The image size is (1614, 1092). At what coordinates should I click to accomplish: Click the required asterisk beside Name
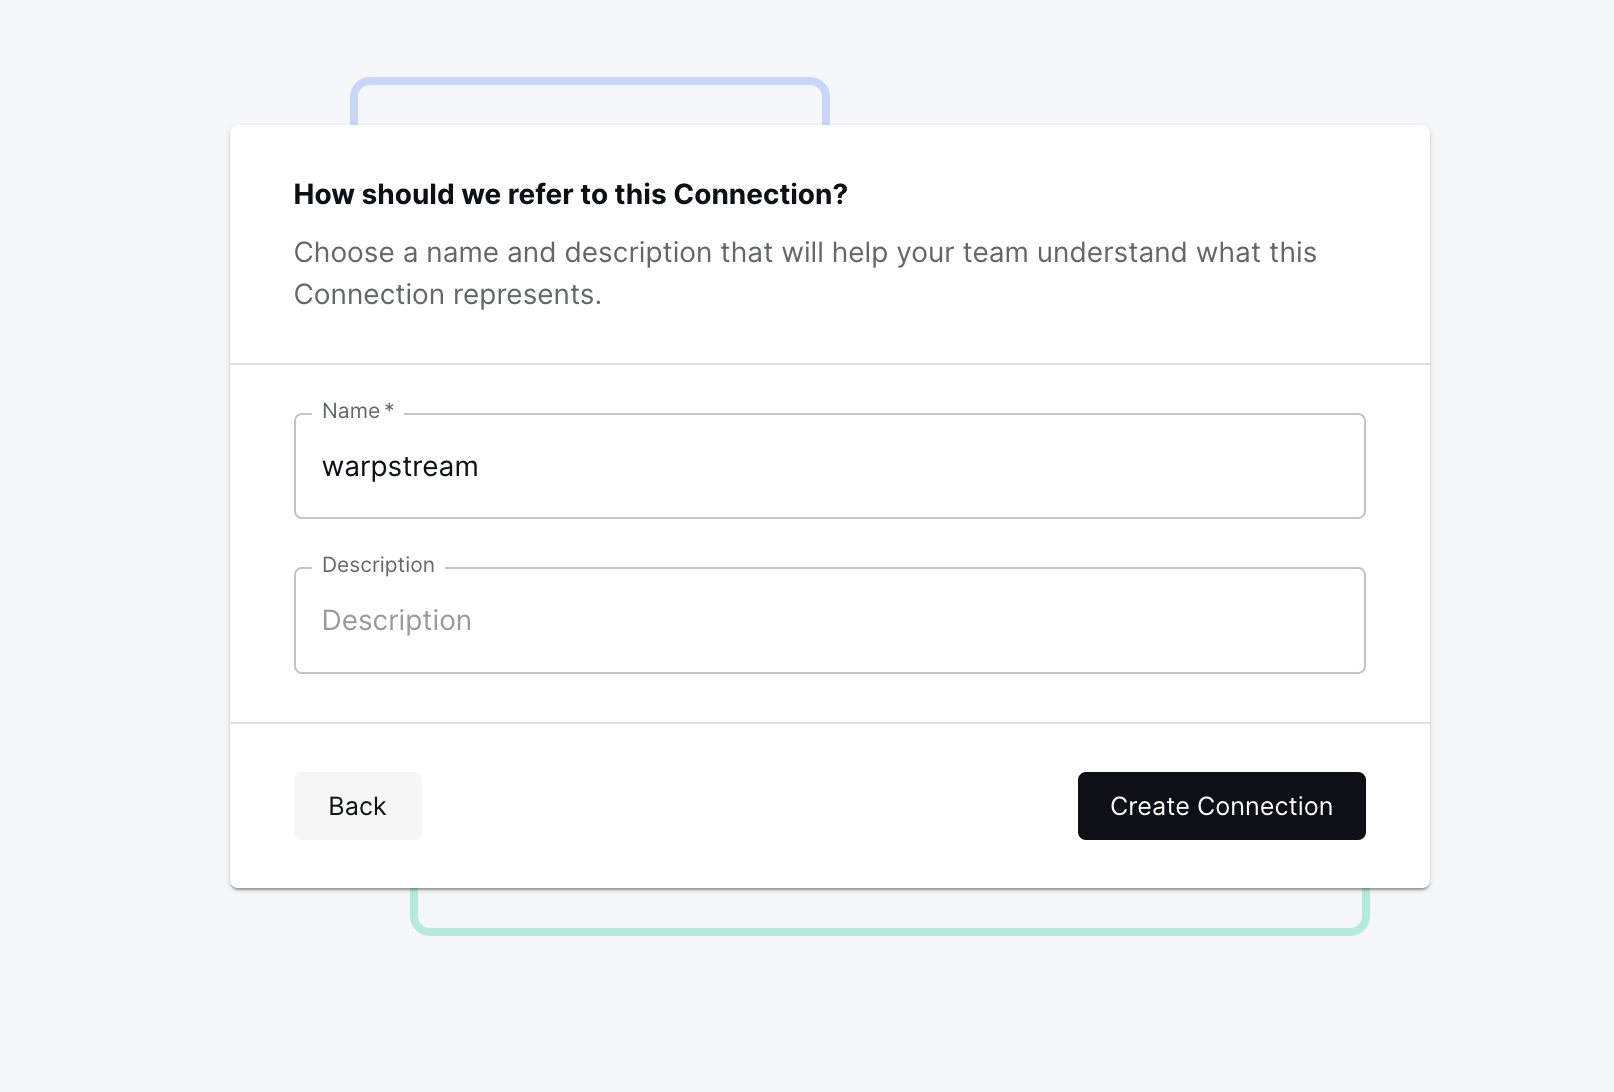pos(389,409)
